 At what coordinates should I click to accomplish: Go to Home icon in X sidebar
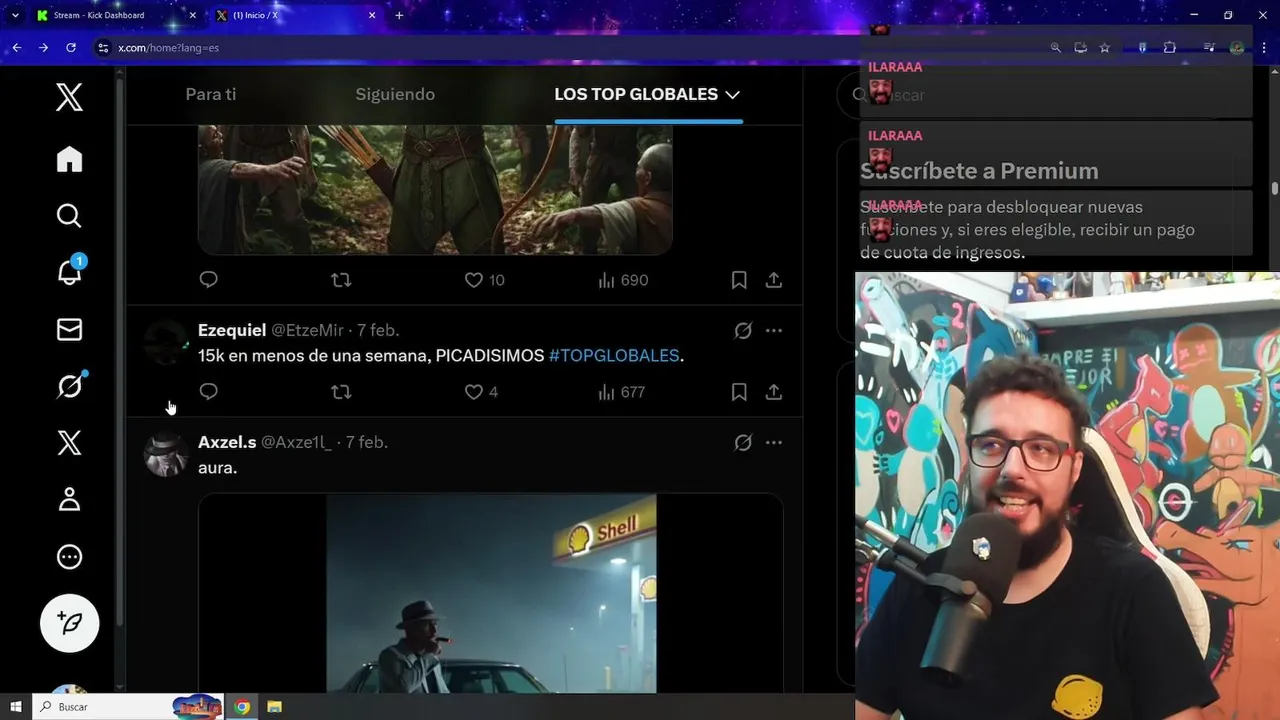pyautogui.click(x=69, y=159)
